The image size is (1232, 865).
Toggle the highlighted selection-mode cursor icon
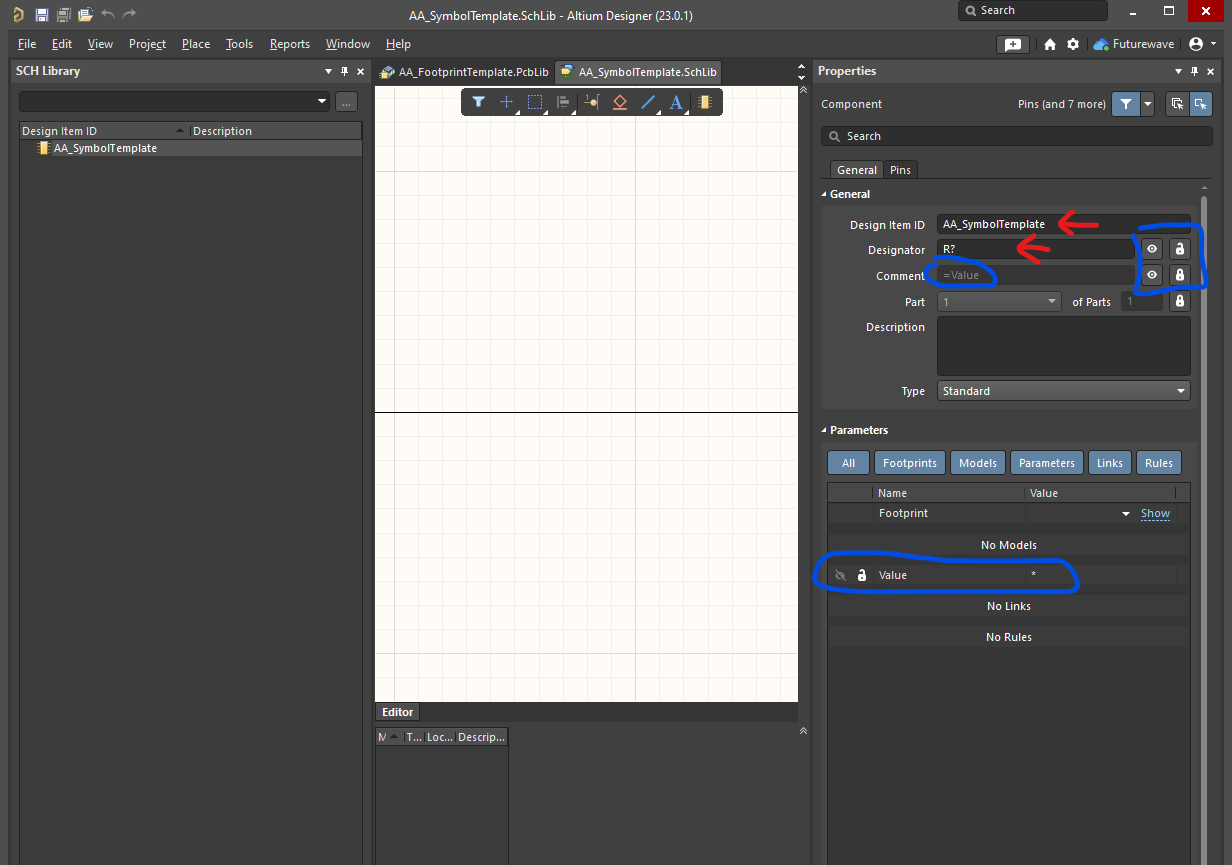[x=1201, y=104]
